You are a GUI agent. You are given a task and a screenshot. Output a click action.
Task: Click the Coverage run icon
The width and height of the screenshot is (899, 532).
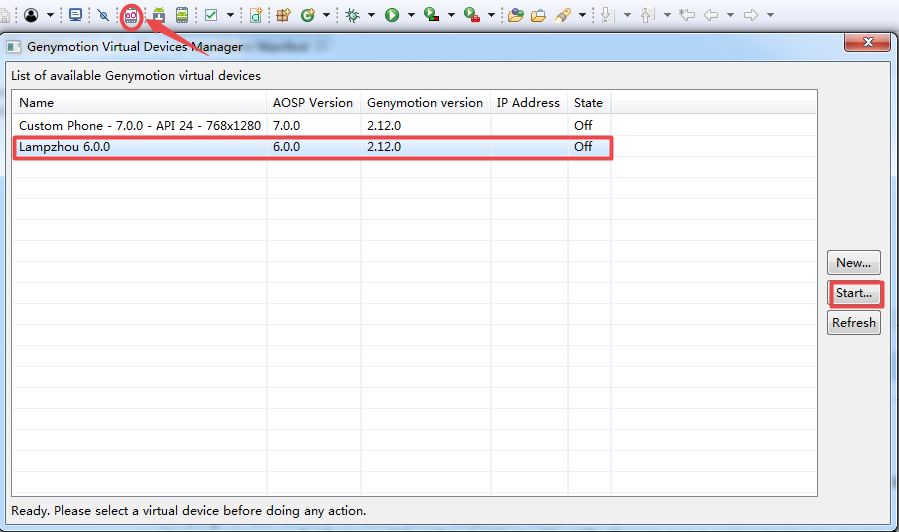tap(431, 15)
